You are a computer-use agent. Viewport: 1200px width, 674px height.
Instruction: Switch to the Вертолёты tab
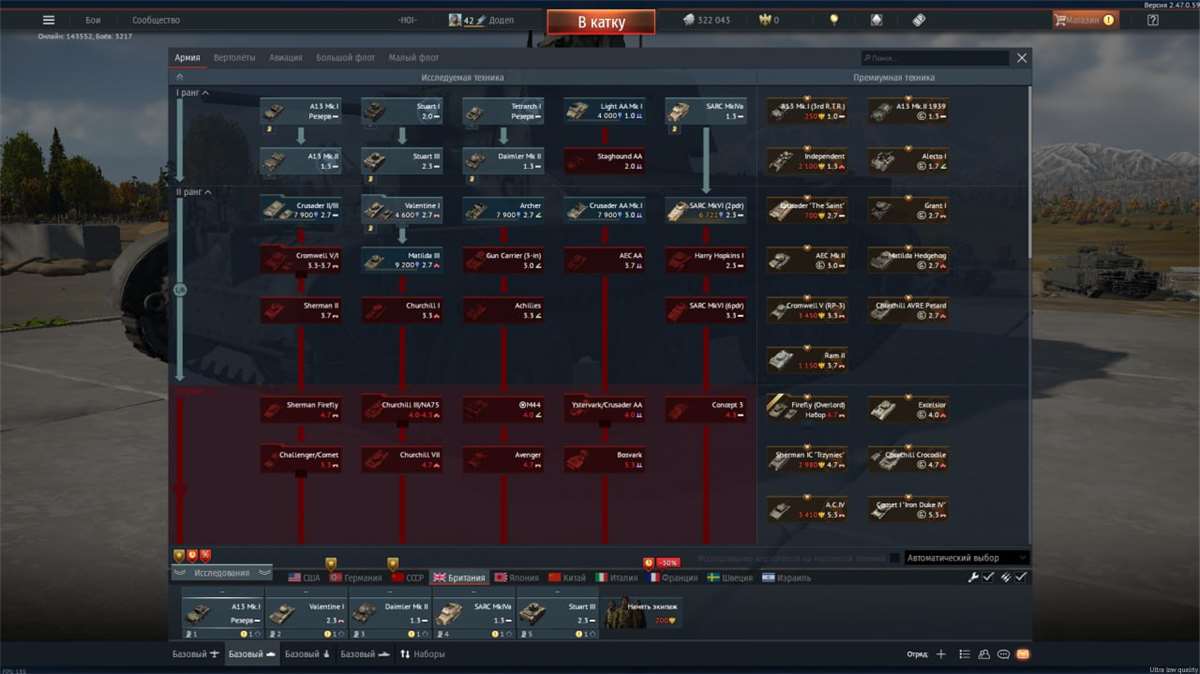(234, 58)
